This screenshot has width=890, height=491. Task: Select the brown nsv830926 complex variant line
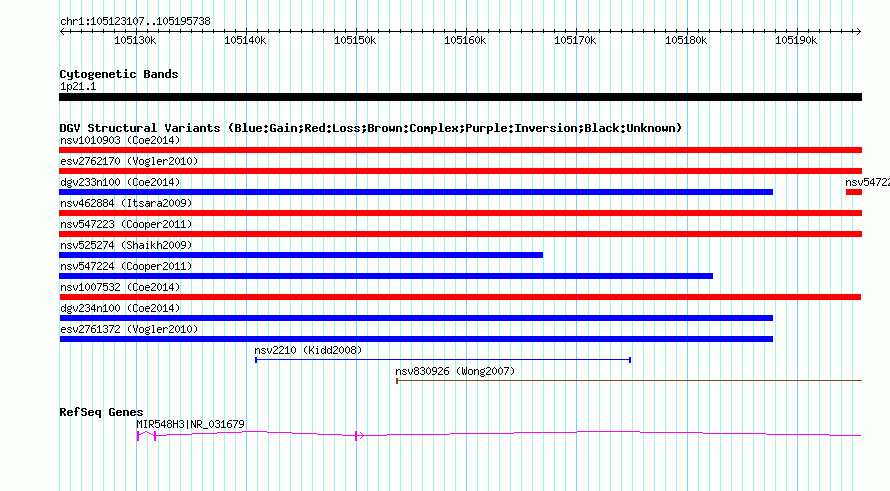(x=629, y=381)
